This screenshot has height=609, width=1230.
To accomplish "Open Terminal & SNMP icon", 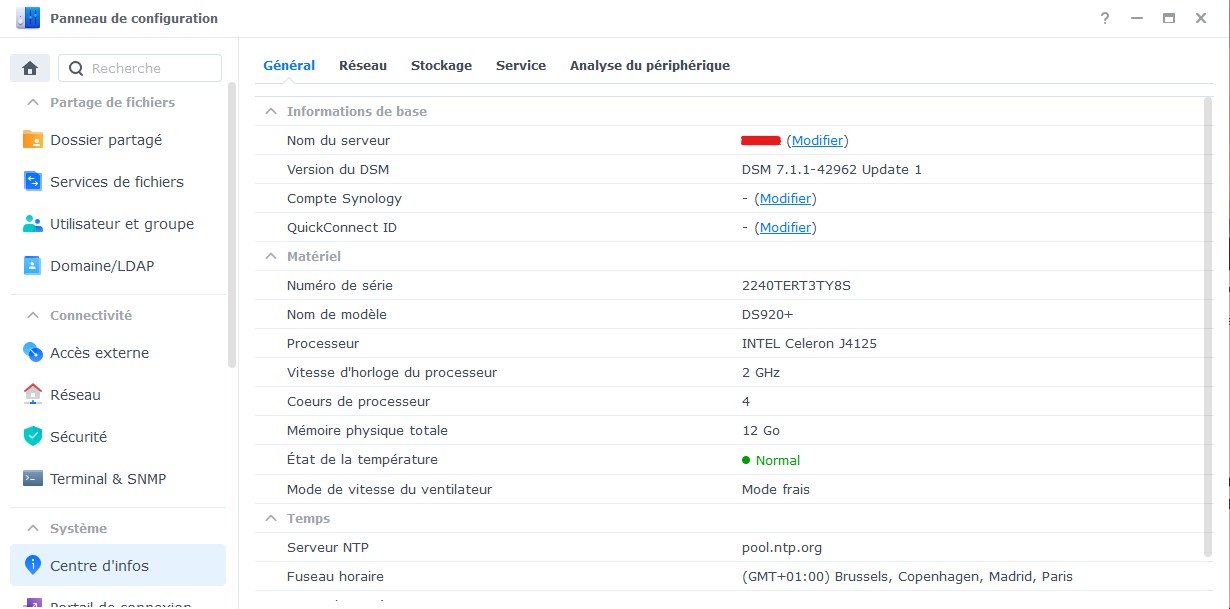I will (x=33, y=479).
